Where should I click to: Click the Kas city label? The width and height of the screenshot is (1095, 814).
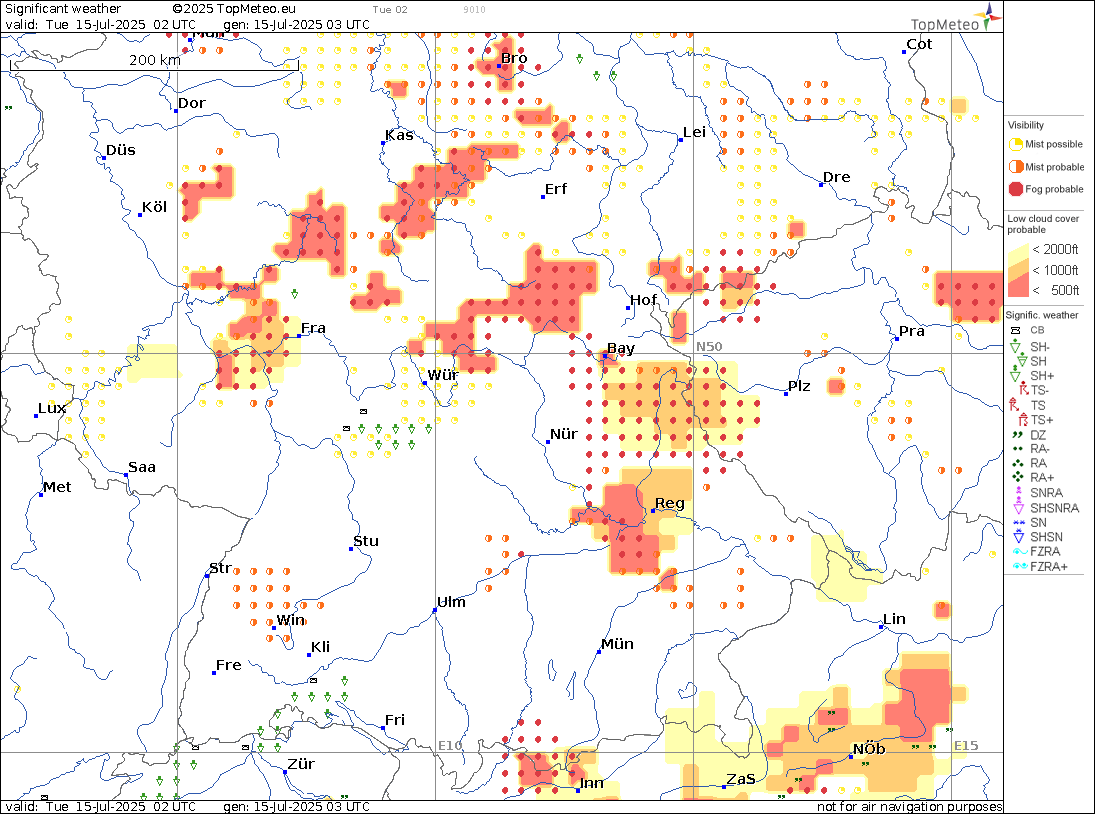pyautogui.click(x=399, y=135)
